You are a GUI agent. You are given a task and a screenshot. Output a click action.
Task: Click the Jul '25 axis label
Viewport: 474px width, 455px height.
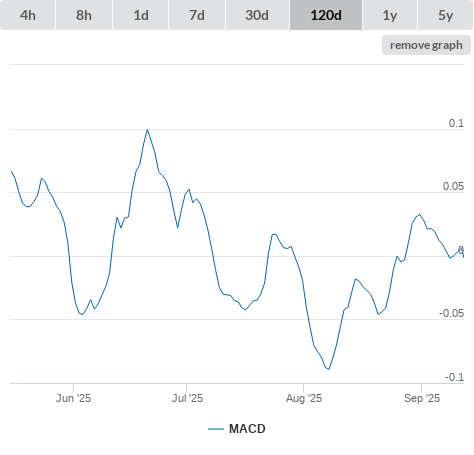pos(187,398)
